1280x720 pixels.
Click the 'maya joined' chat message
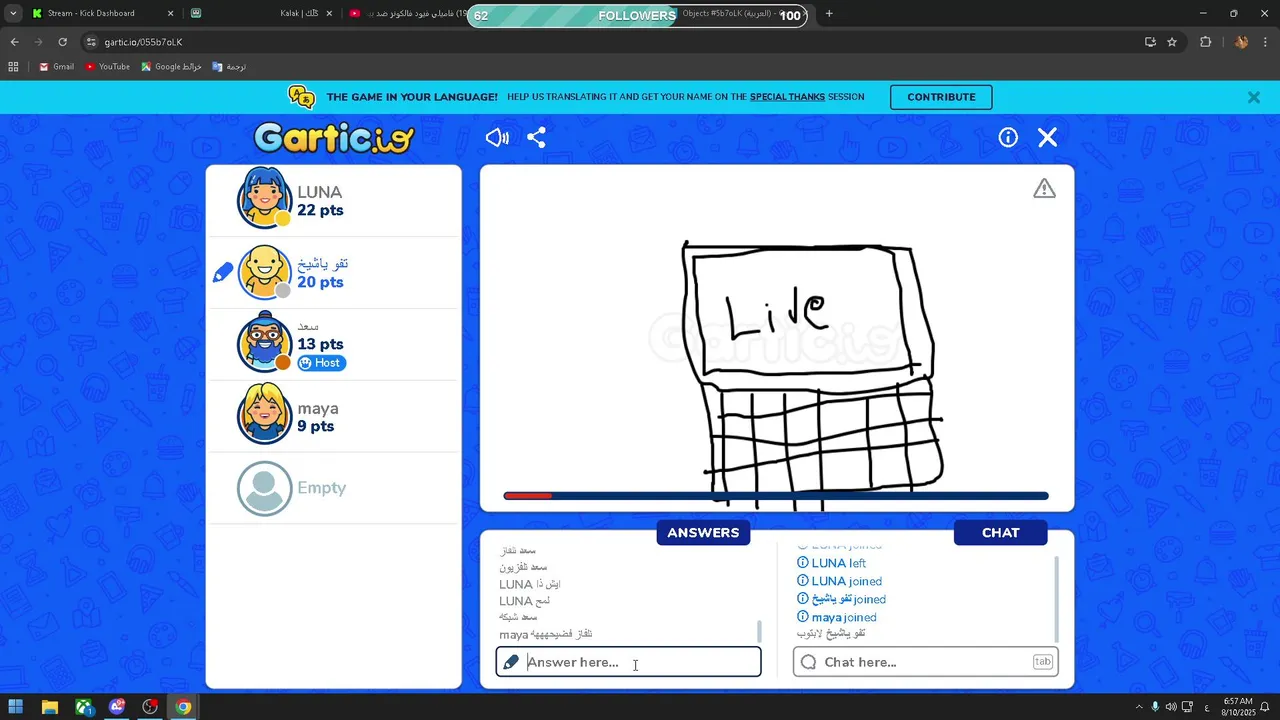pyautogui.click(x=836, y=617)
